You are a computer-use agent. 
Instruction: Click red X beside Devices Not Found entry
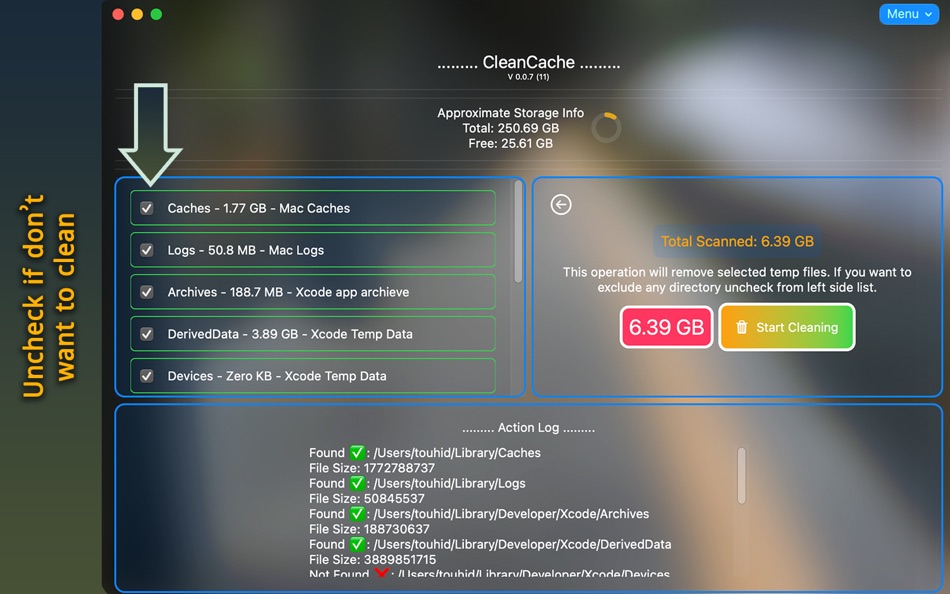click(381, 573)
